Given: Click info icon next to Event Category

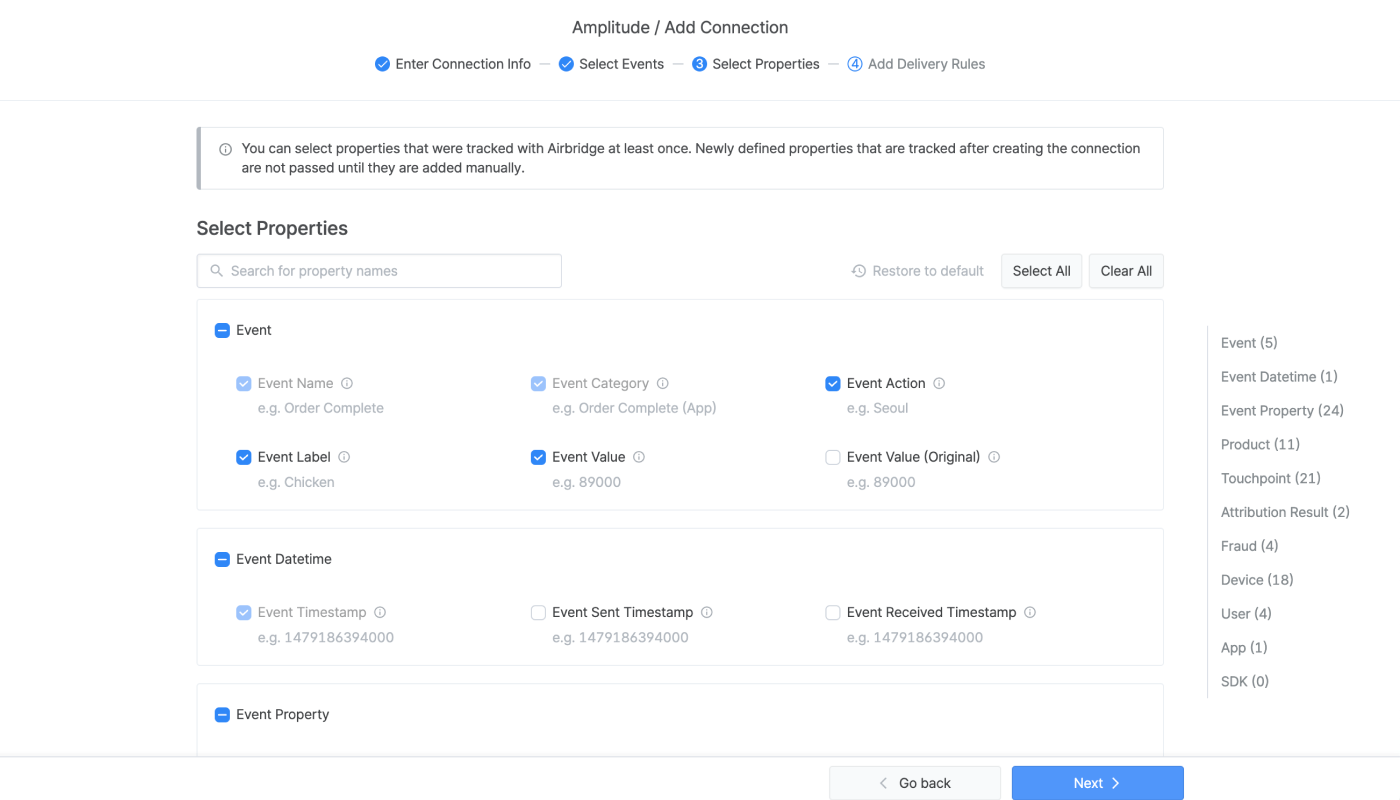Looking at the screenshot, I should [663, 383].
